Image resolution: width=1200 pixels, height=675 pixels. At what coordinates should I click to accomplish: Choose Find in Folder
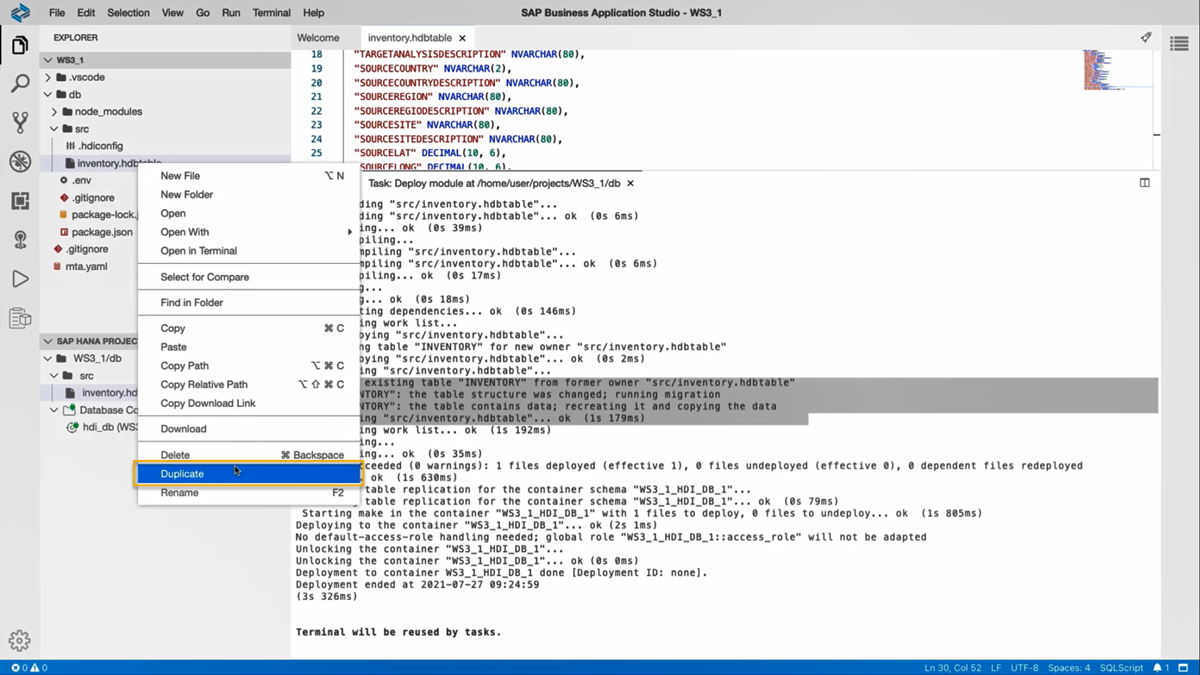point(248,303)
